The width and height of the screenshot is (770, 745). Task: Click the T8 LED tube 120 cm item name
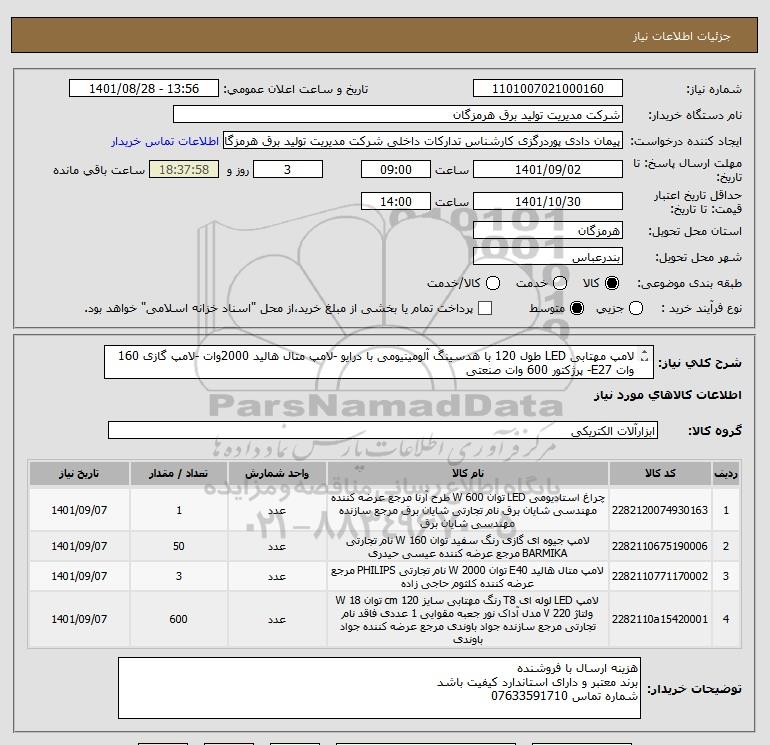click(x=468, y=619)
